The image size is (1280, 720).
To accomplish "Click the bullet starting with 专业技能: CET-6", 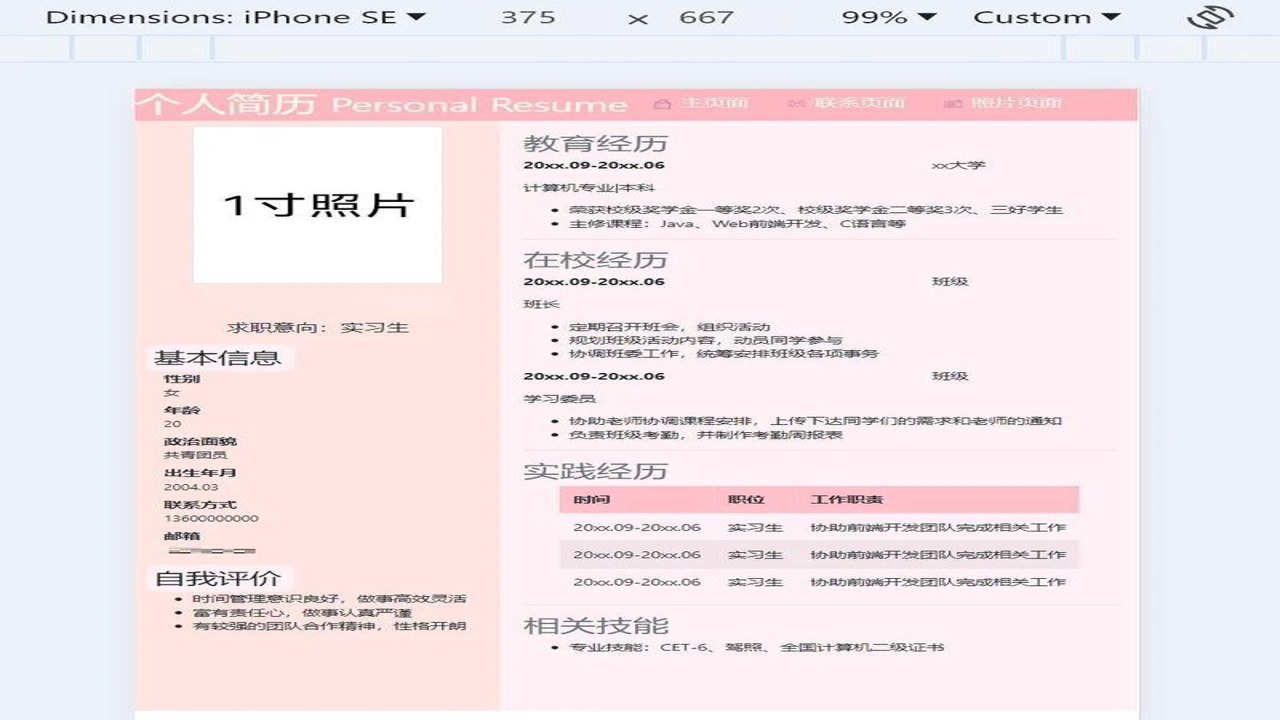I will pyautogui.click(x=757, y=647).
